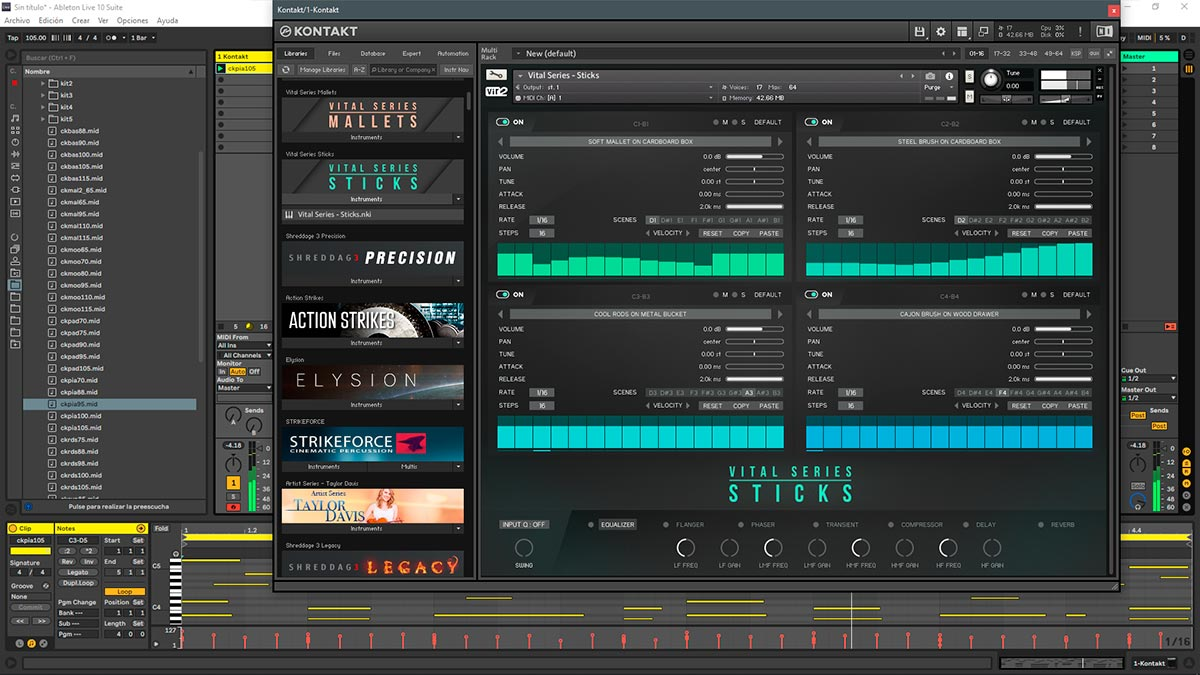Image resolution: width=1200 pixels, height=675 pixels.
Task: Open instrument info icon beside camera
Action: 947,76
